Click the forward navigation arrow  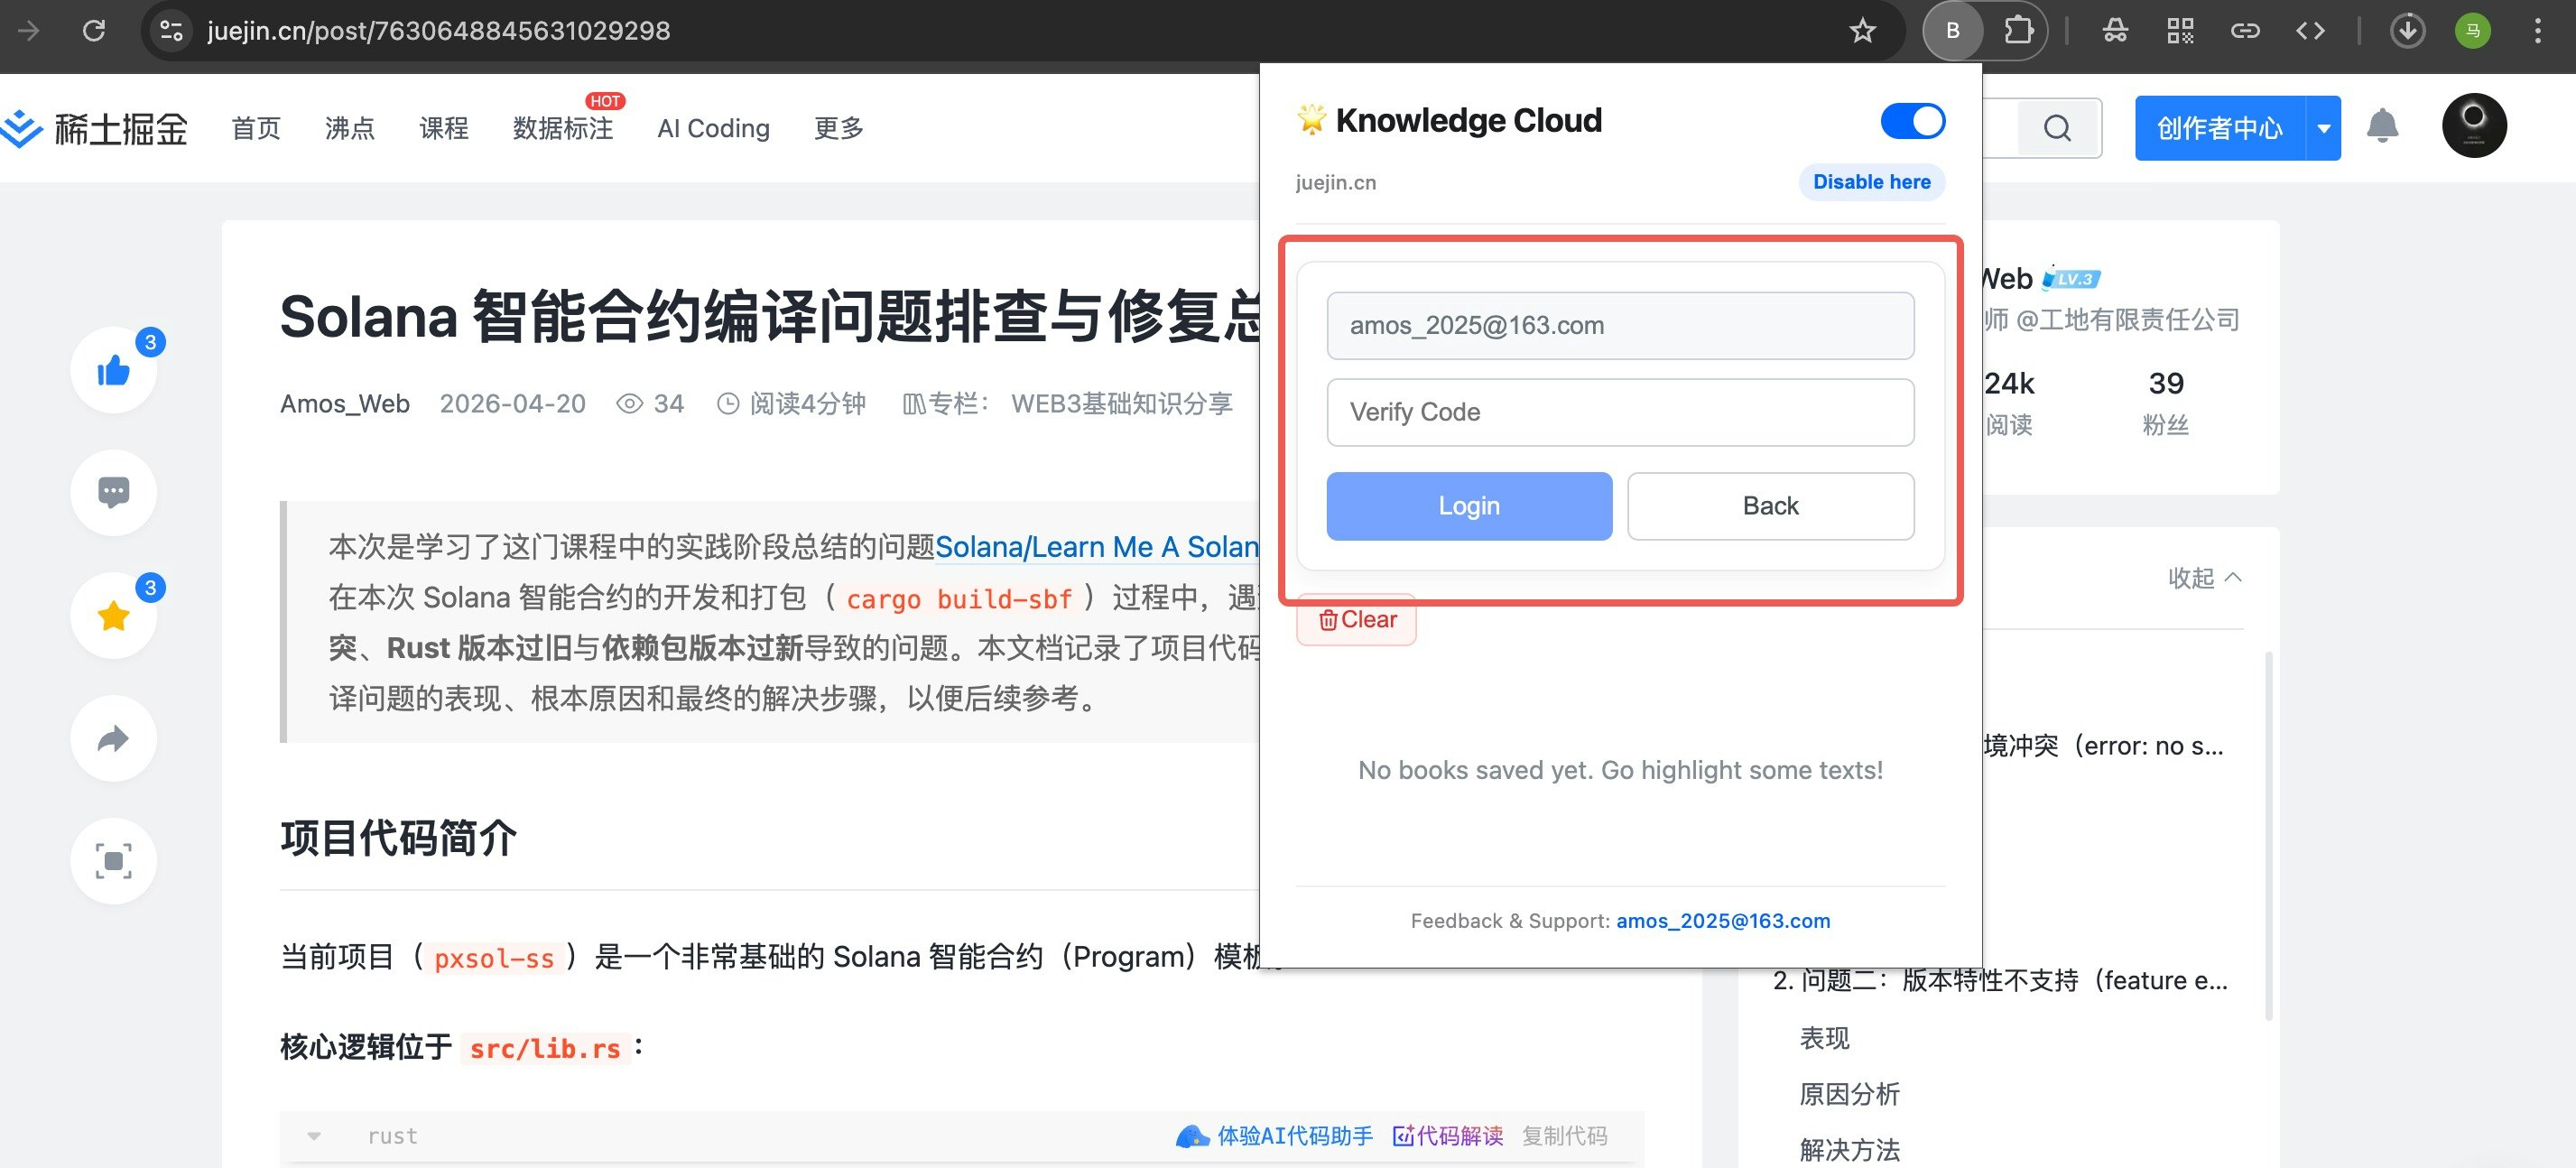(29, 31)
